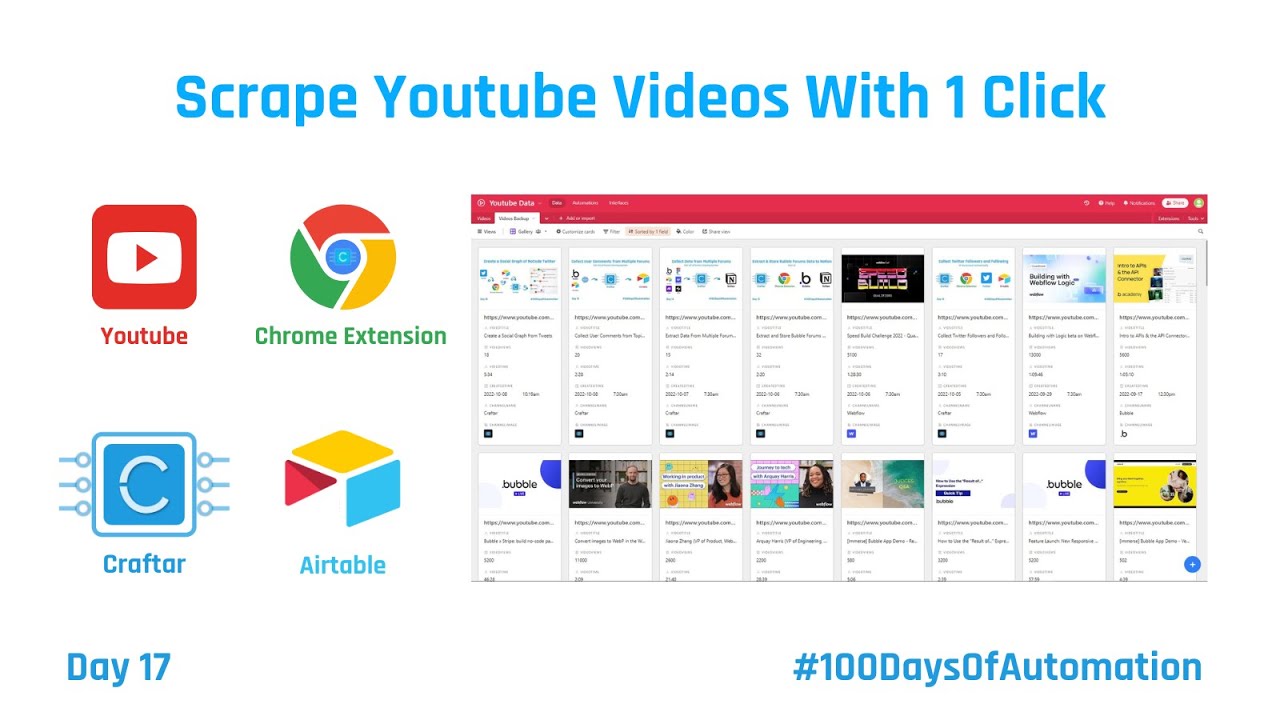Viewport: 1280px width, 720px height.
Task: Open the Color option in toolbar
Action: coord(685,231)
